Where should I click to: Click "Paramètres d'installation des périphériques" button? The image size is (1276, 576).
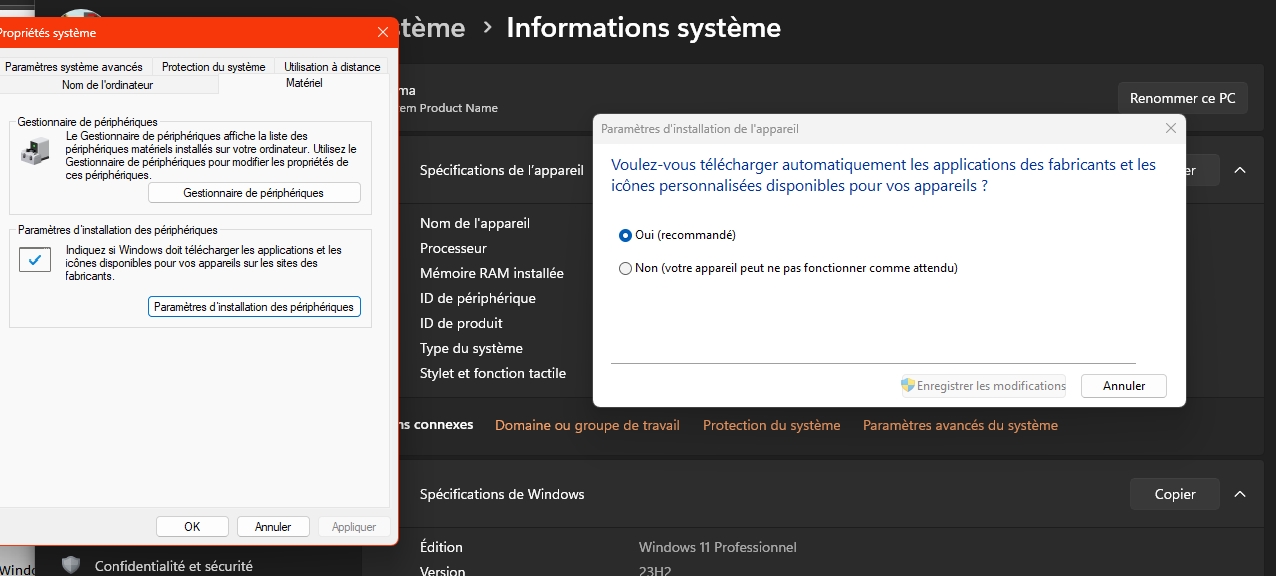(x=254, y=307)
